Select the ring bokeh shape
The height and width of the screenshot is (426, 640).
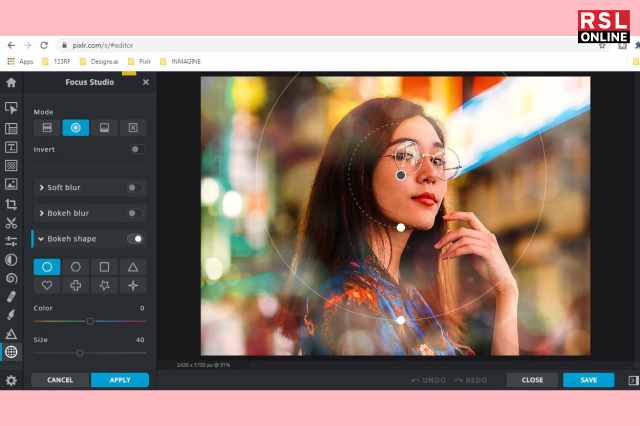(76, 267)
